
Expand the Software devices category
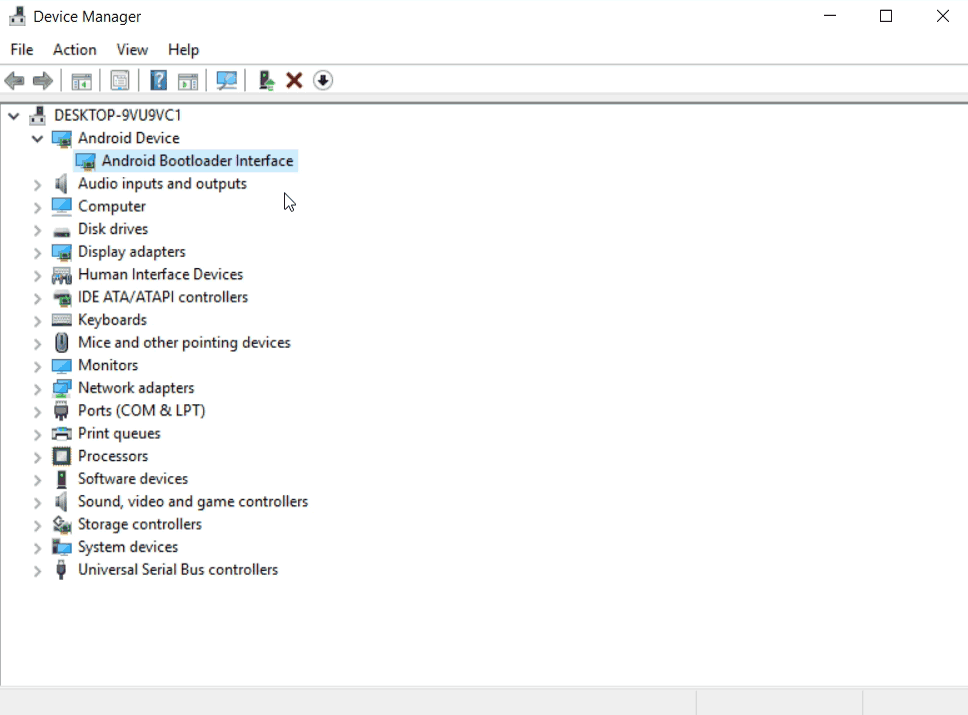click(x=38, y=479)
